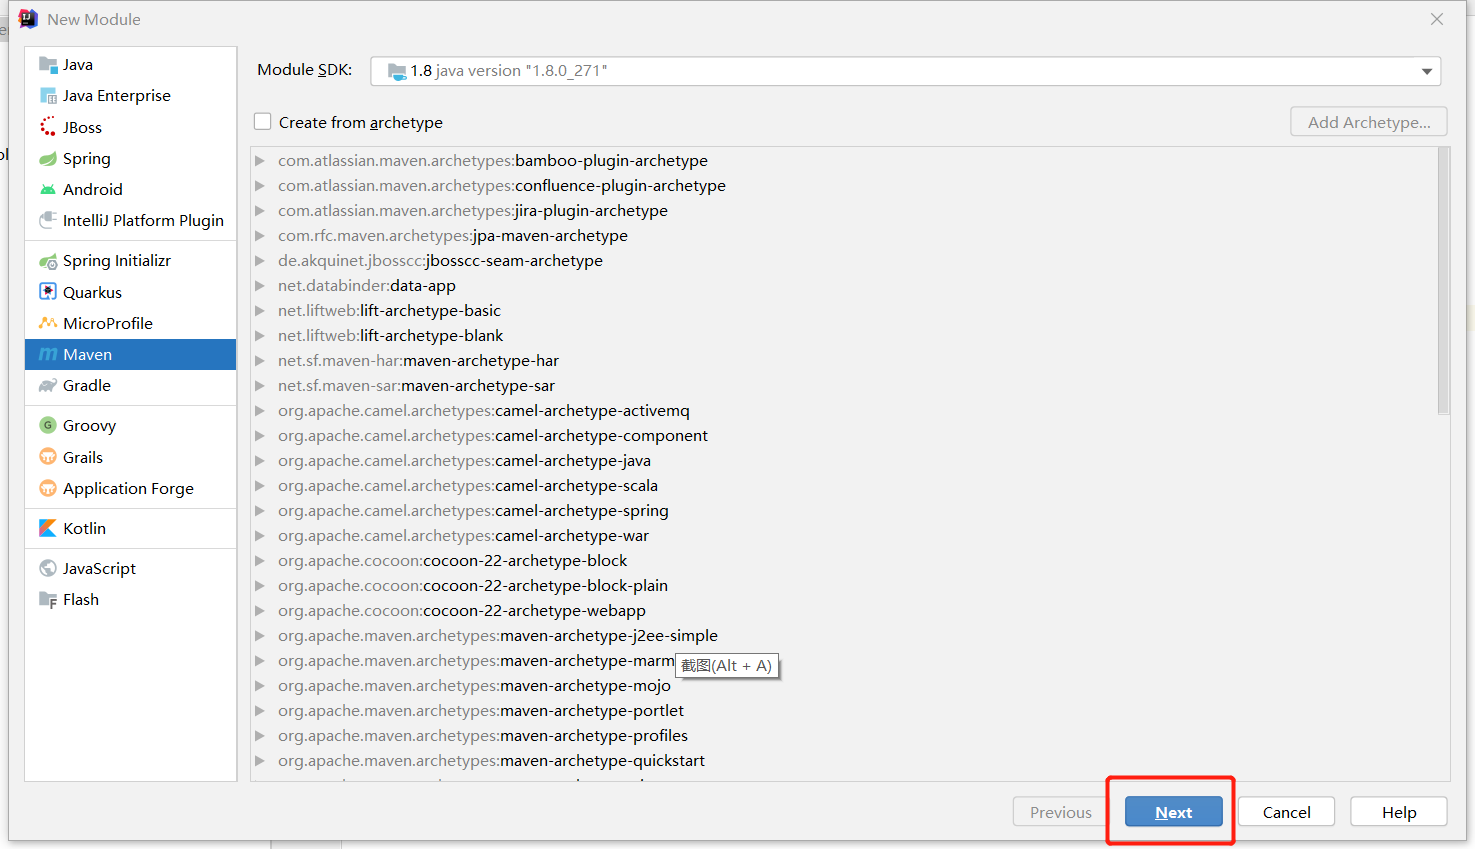Click the Spring leaf icon
The width and height of the screenshot is (1475, 849).
coord(48,158)
